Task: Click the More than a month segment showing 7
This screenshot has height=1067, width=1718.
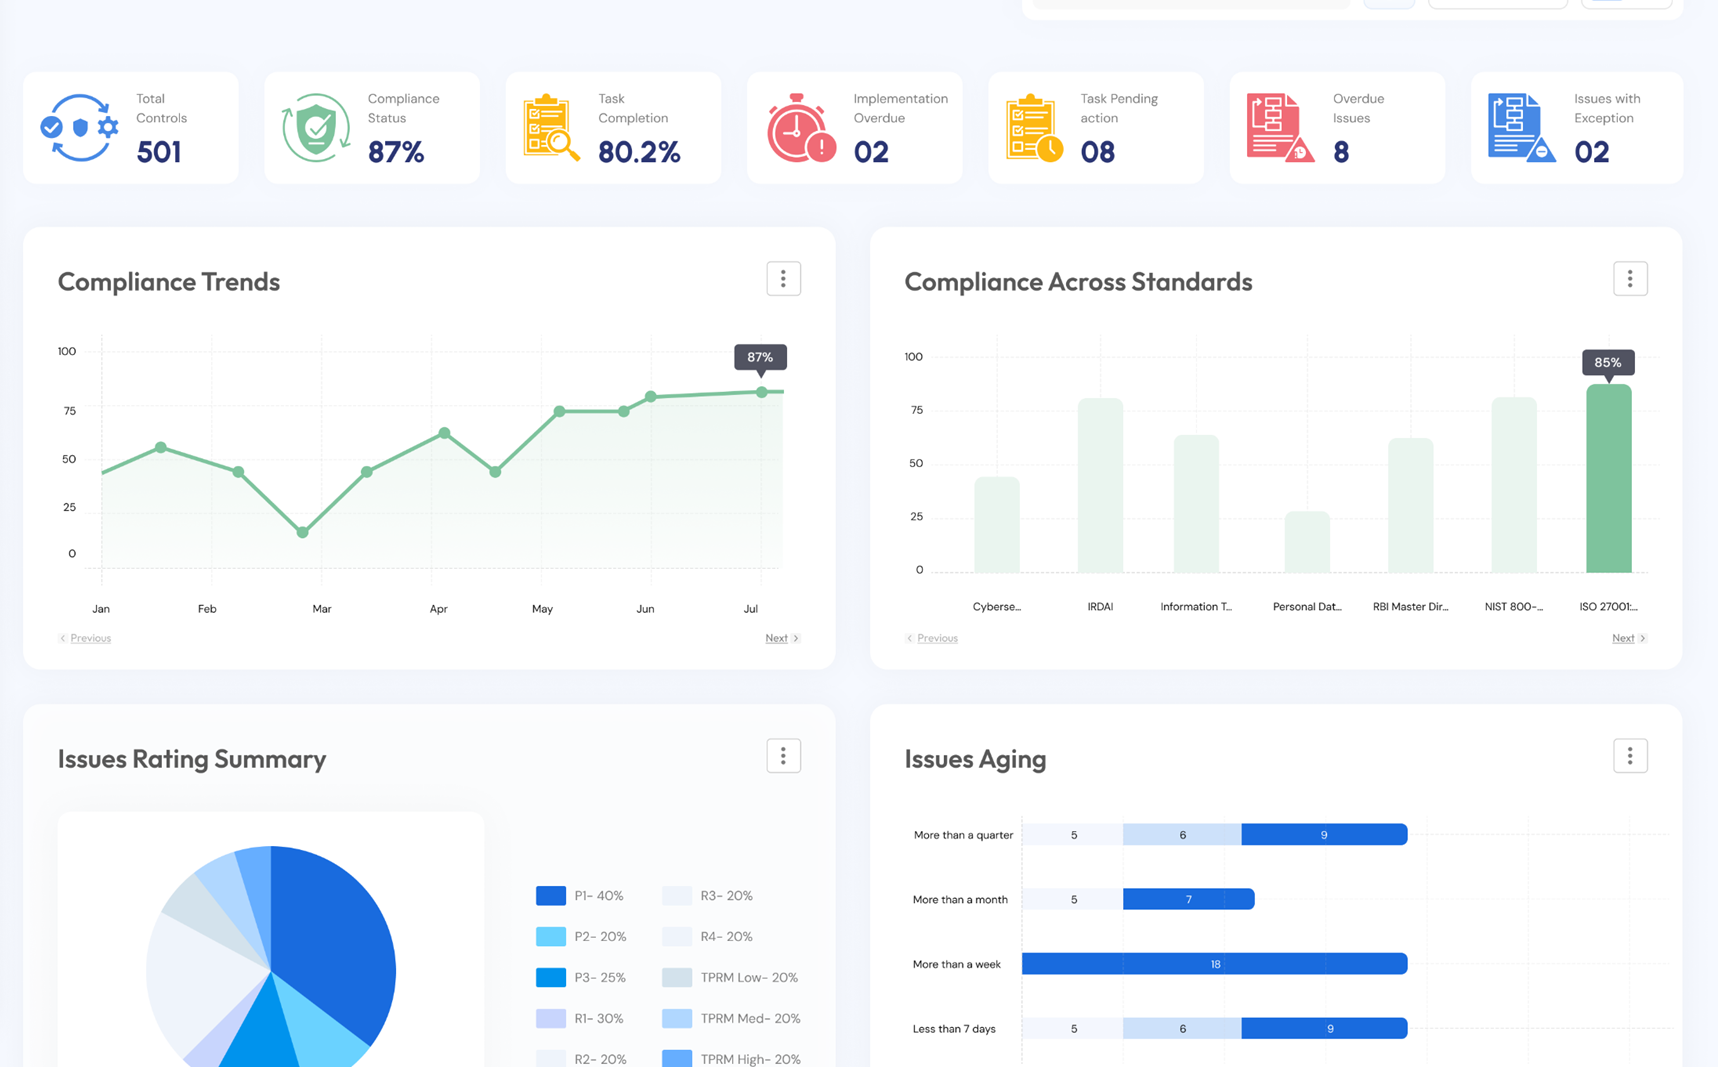Action: (x=1188, y=899)
